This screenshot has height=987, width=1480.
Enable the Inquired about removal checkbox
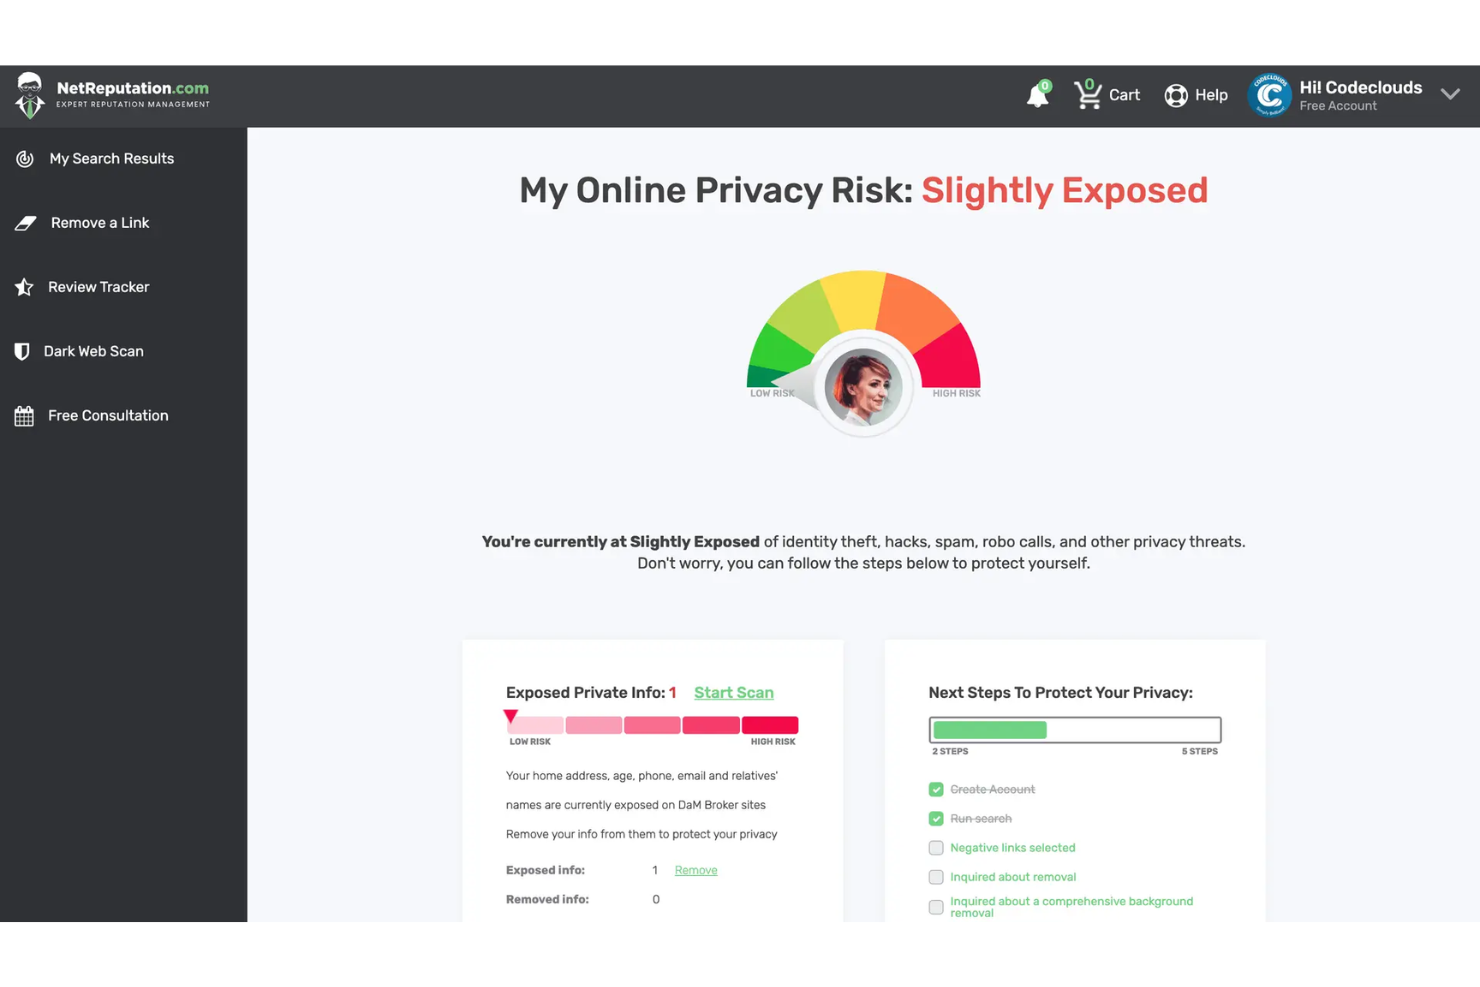[x=936, y=877]
